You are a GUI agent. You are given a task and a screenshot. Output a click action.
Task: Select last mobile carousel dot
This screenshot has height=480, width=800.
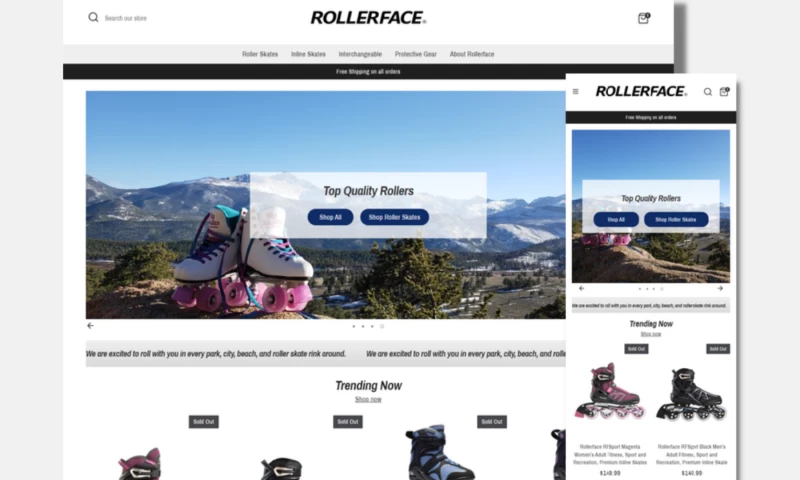[662, 289]
